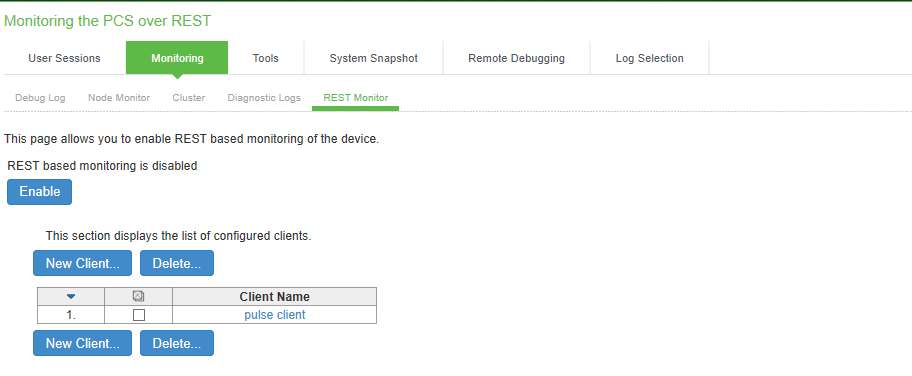Viewport: 912px width, 376px height.
Task: Click Delete button above the table
Action: click(177, 263)
